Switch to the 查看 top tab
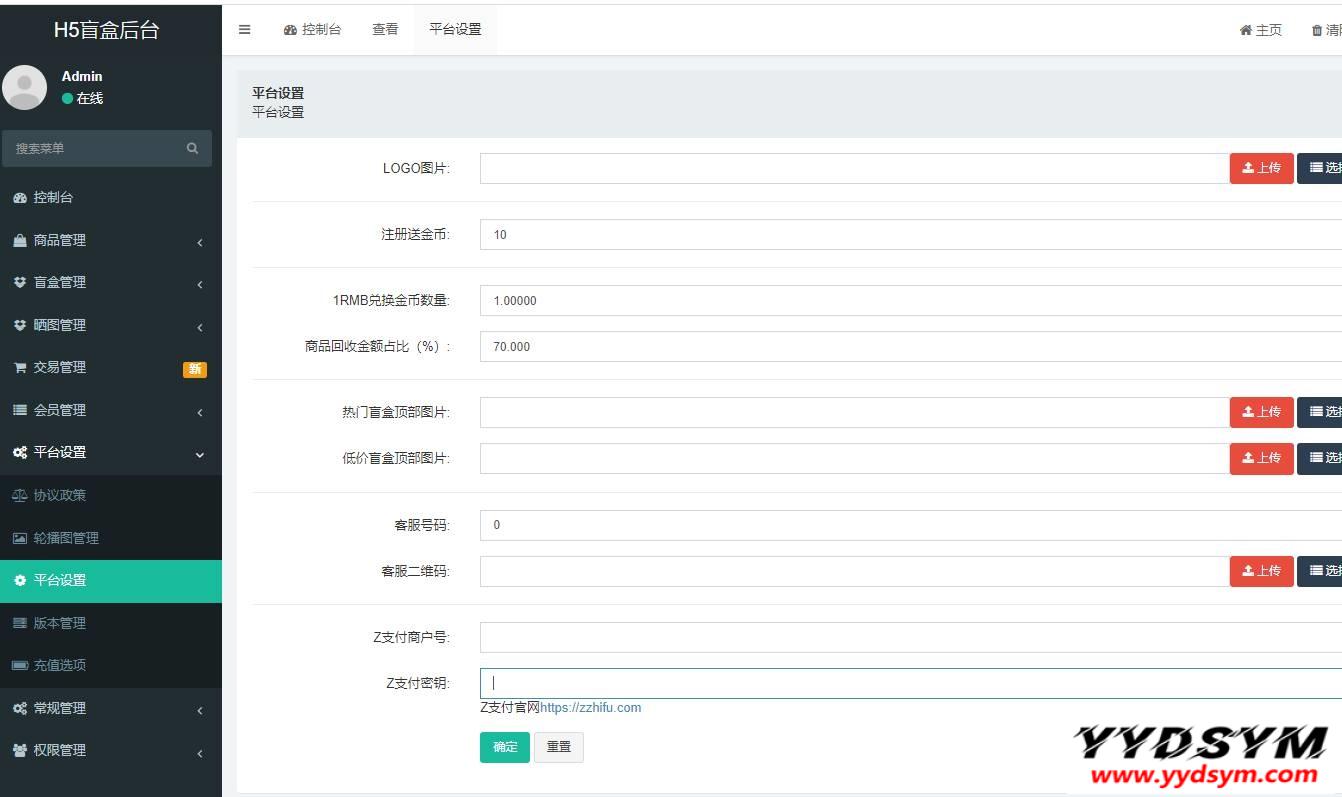1342x797 pixels. click(x=385, y=29)
